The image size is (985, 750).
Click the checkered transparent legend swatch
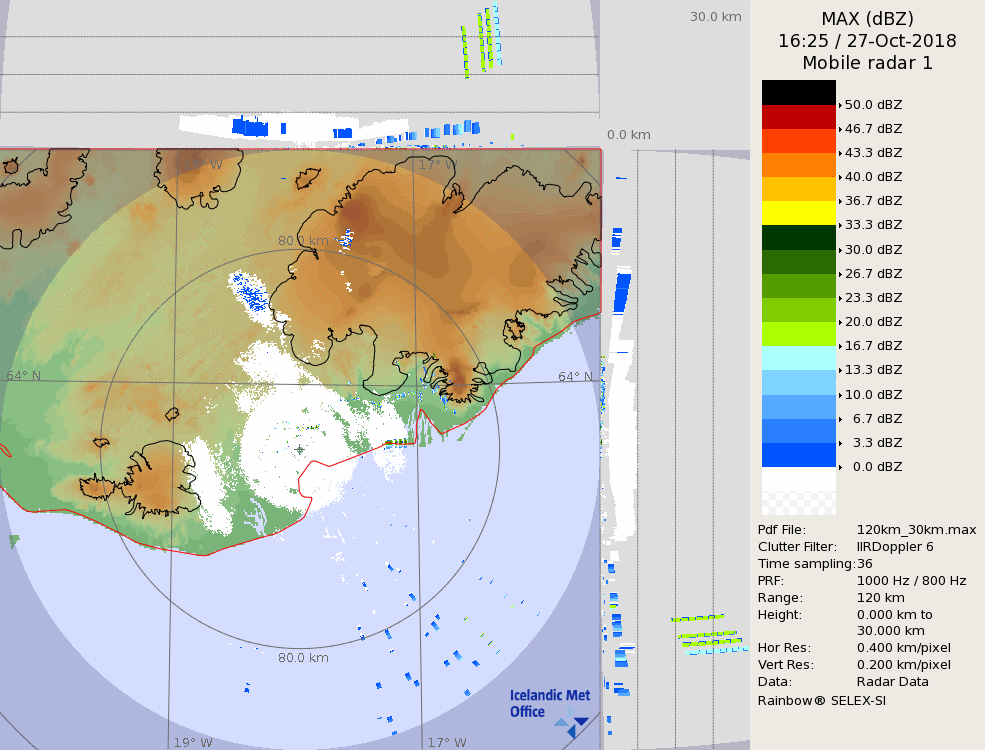coord(798,491)
